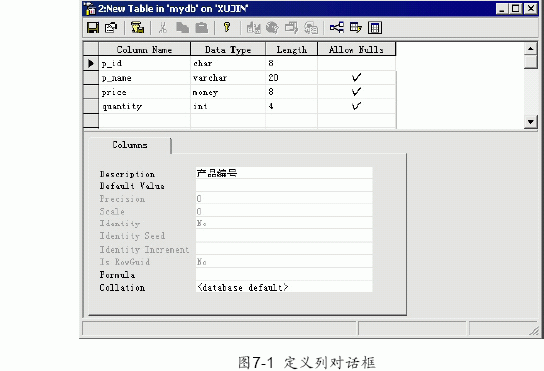The height and width of the screenshot is (371, 544).
Task: Click the empty Column Name cell below quantity
Action: click(x=144, y=121)
